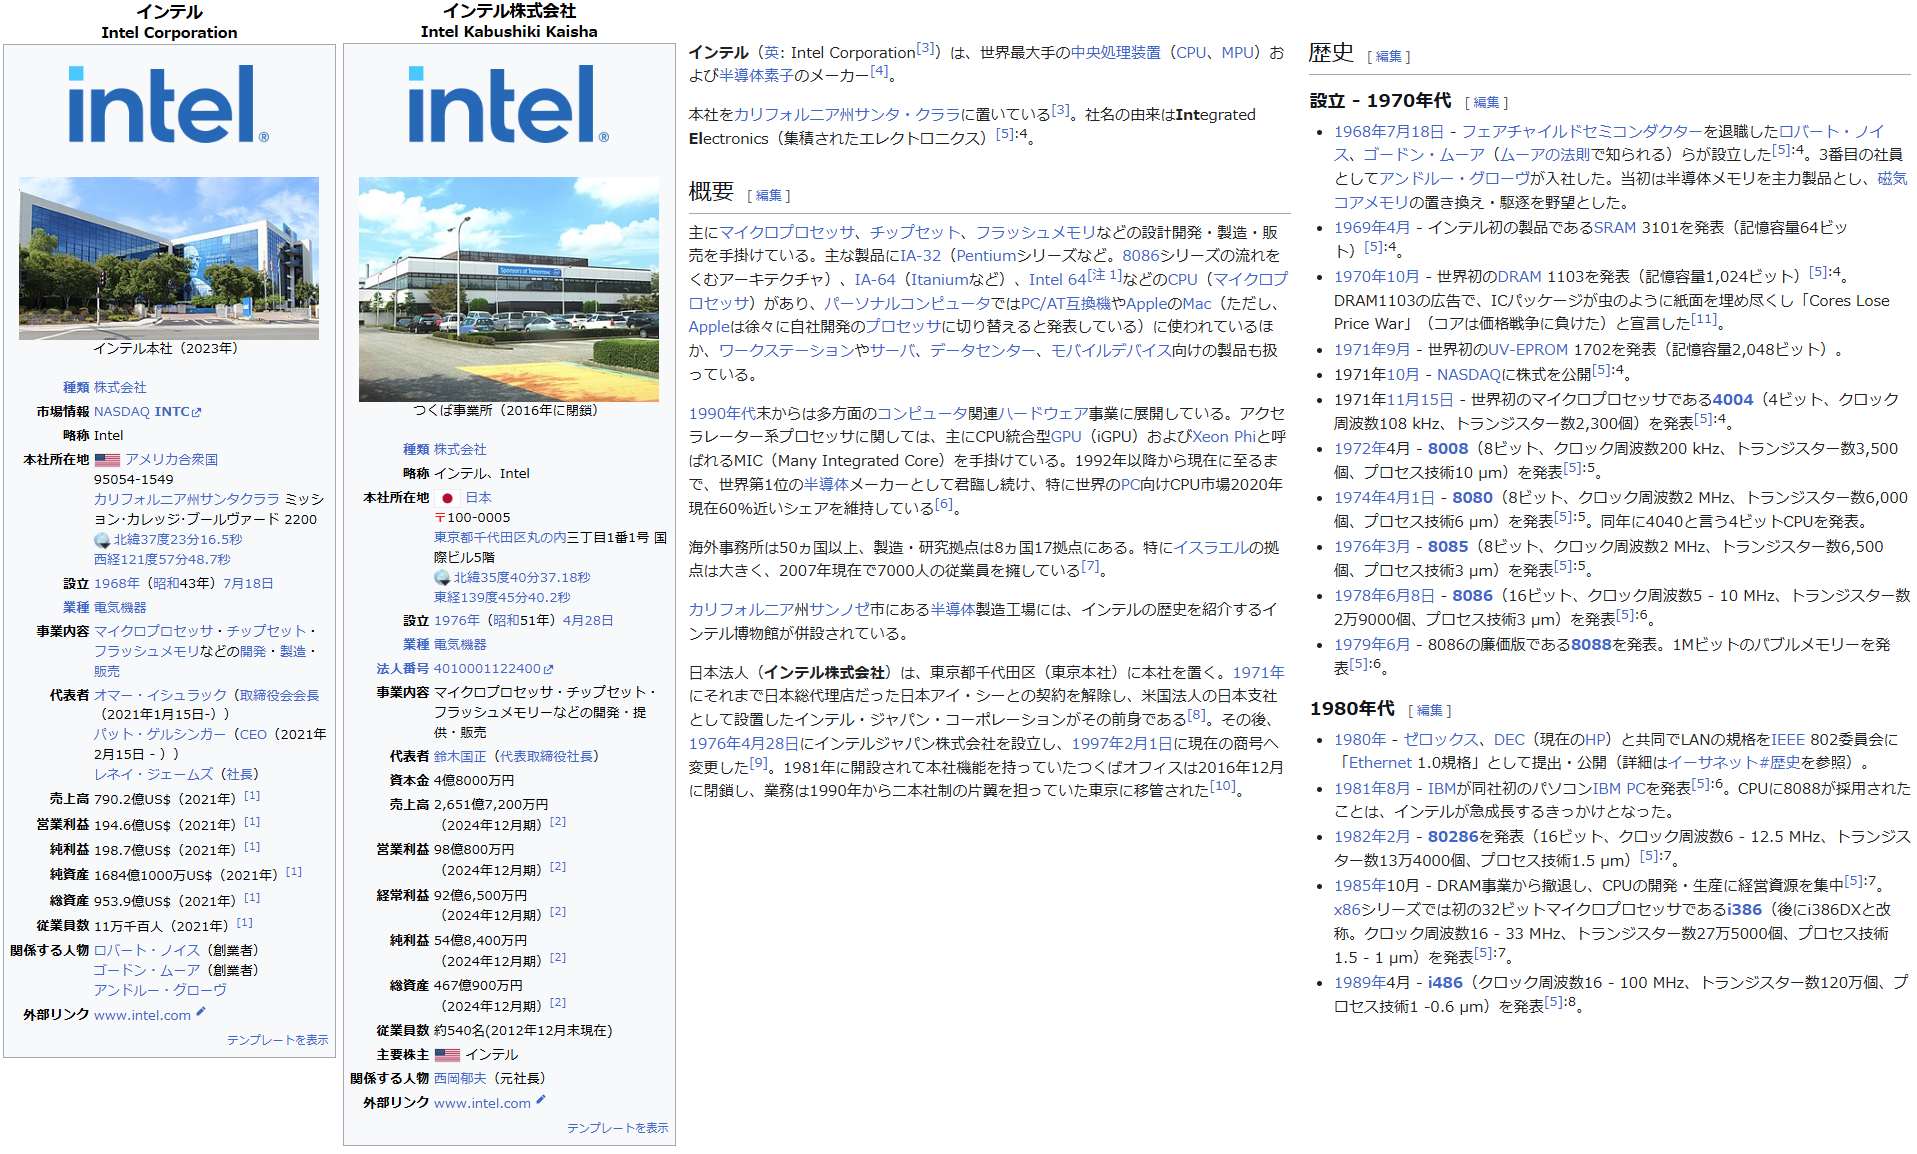The height and width of the screenshot is (1154, 1917).
Task: Open the 西岡郁夫 link
Action: pyautogui.click(x=460, y=1079)
